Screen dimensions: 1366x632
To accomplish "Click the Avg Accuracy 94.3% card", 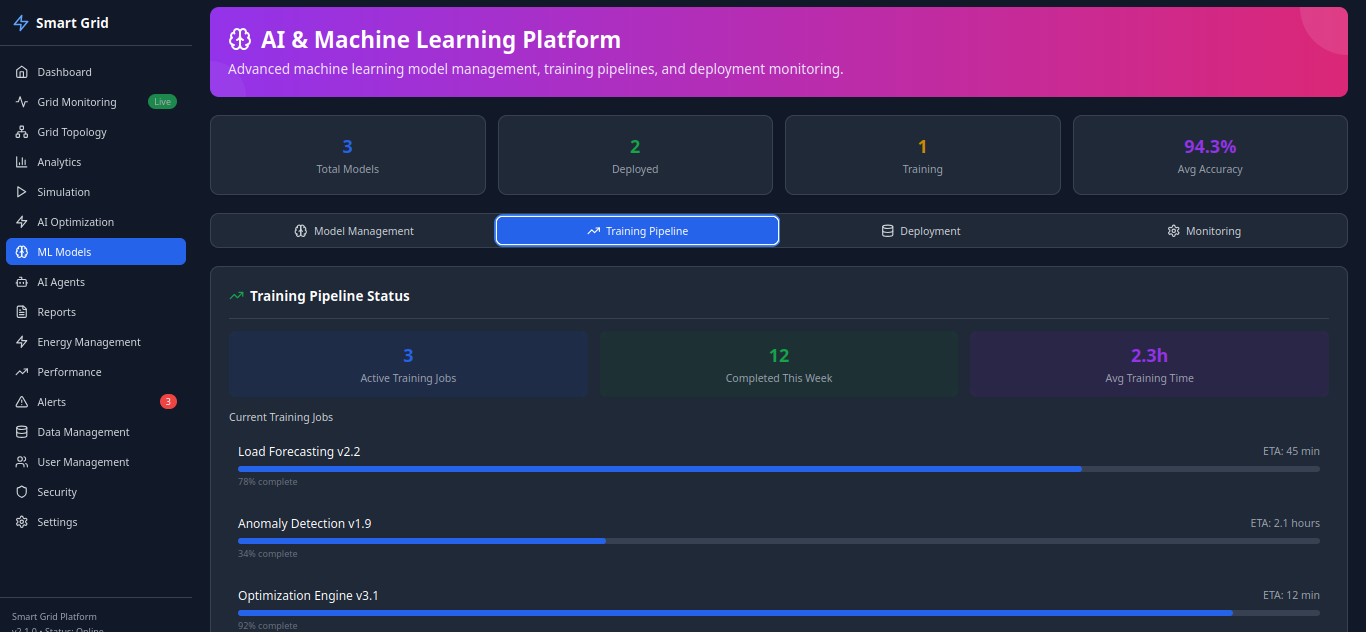I will point(1210,155).
